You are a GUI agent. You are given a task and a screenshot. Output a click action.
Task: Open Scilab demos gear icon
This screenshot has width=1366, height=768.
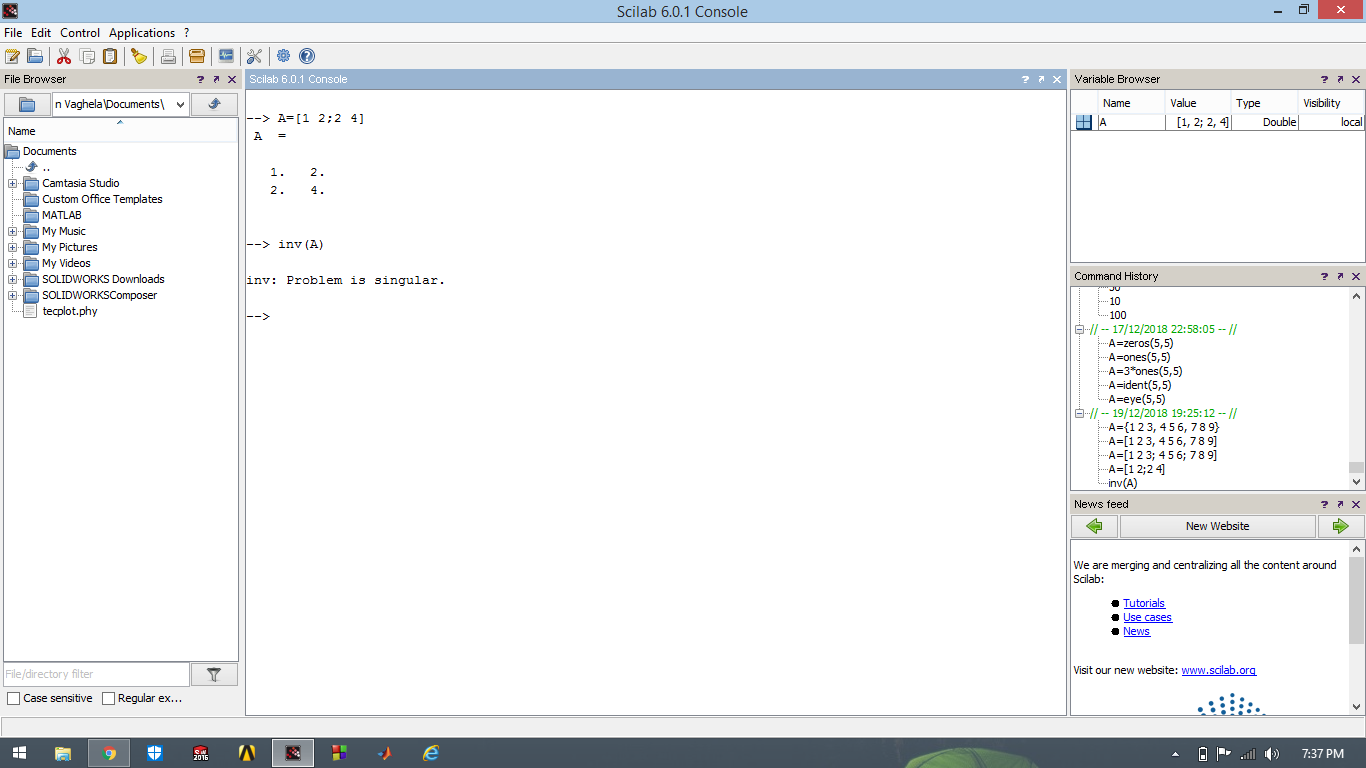coord(283,56)
